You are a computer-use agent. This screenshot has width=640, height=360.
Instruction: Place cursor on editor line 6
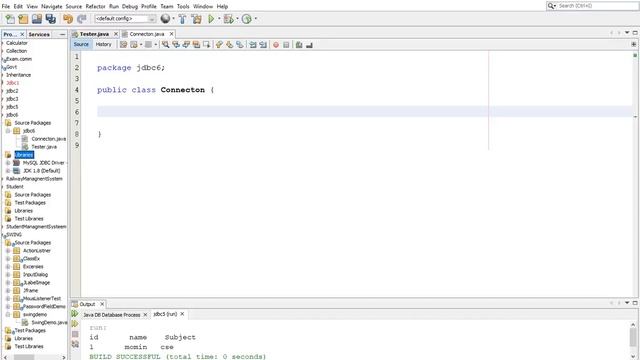364,111
